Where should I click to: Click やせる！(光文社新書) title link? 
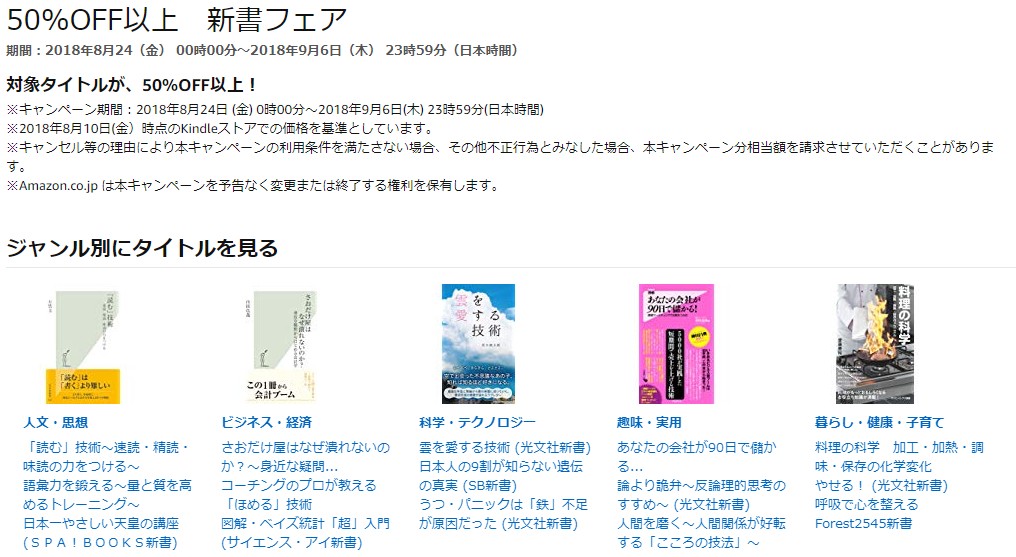coord(881,485)
